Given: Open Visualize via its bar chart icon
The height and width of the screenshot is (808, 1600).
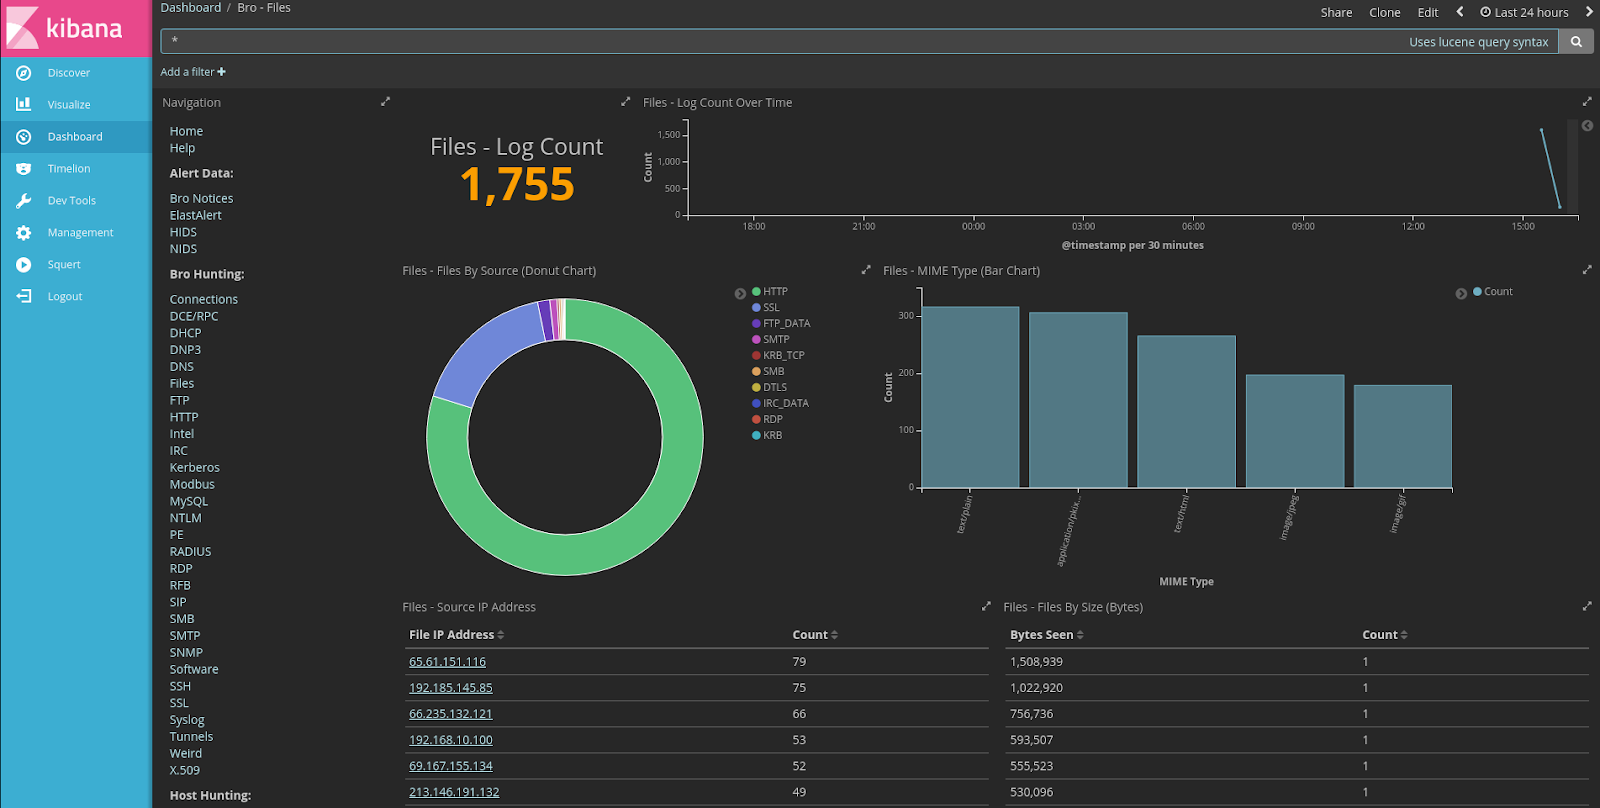Looking at the screenshot, I should click(x=23, y=105).
